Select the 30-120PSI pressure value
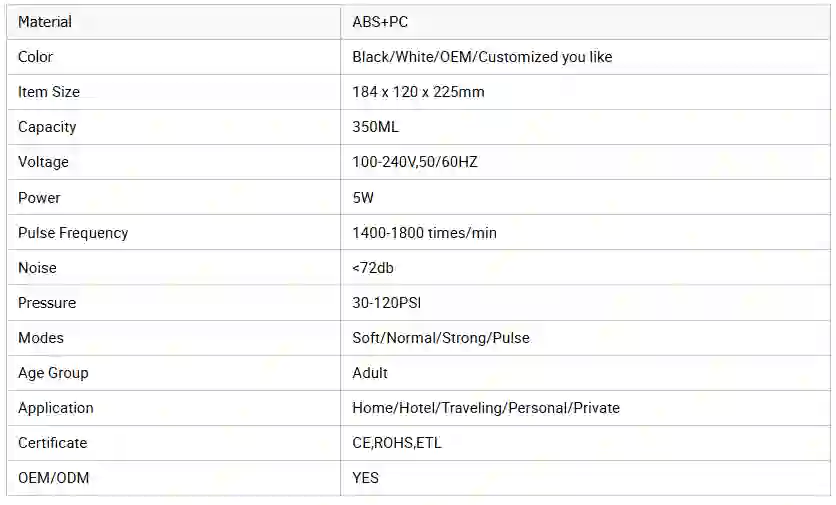Viewport: 836px width, 505px height. point(387,303)
